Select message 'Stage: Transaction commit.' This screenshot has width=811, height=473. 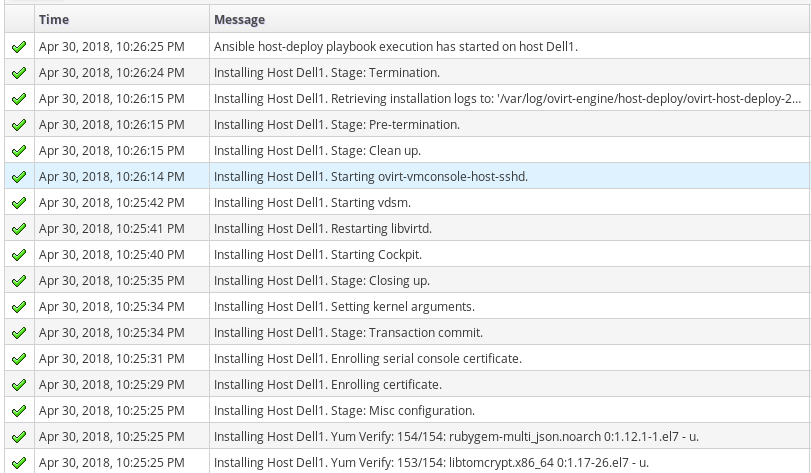[x=349, y=332]
